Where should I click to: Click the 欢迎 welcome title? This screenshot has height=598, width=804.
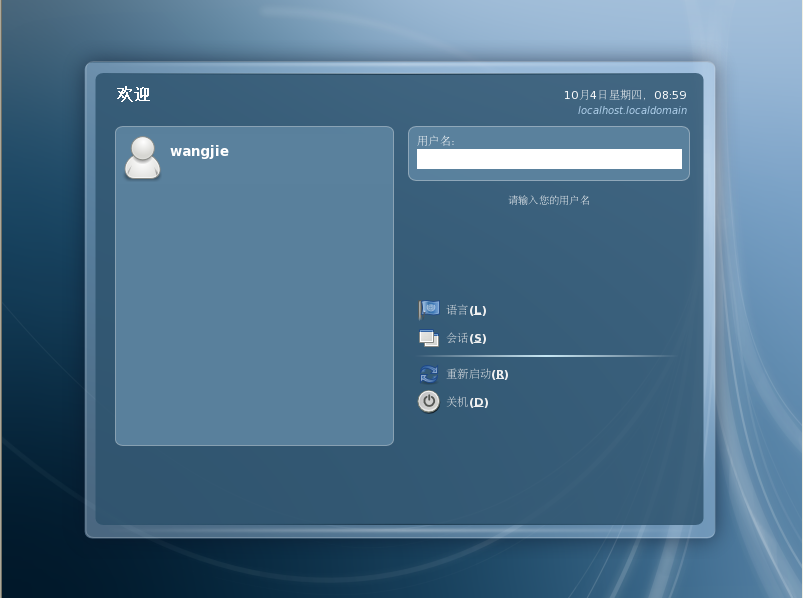click(x=131, y=95)
